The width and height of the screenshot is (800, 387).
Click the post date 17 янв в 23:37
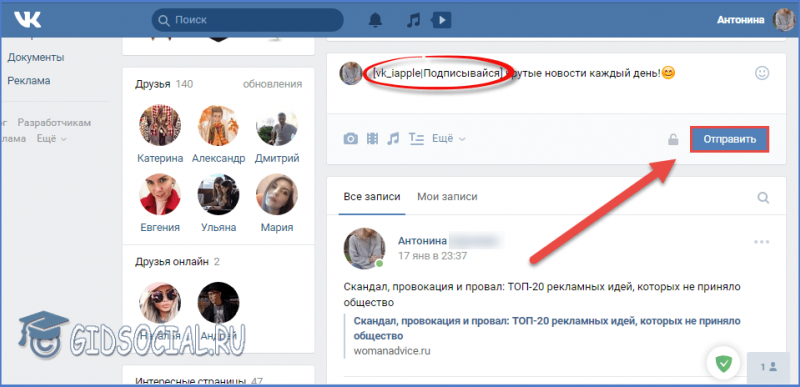click(x=433, y=255)
